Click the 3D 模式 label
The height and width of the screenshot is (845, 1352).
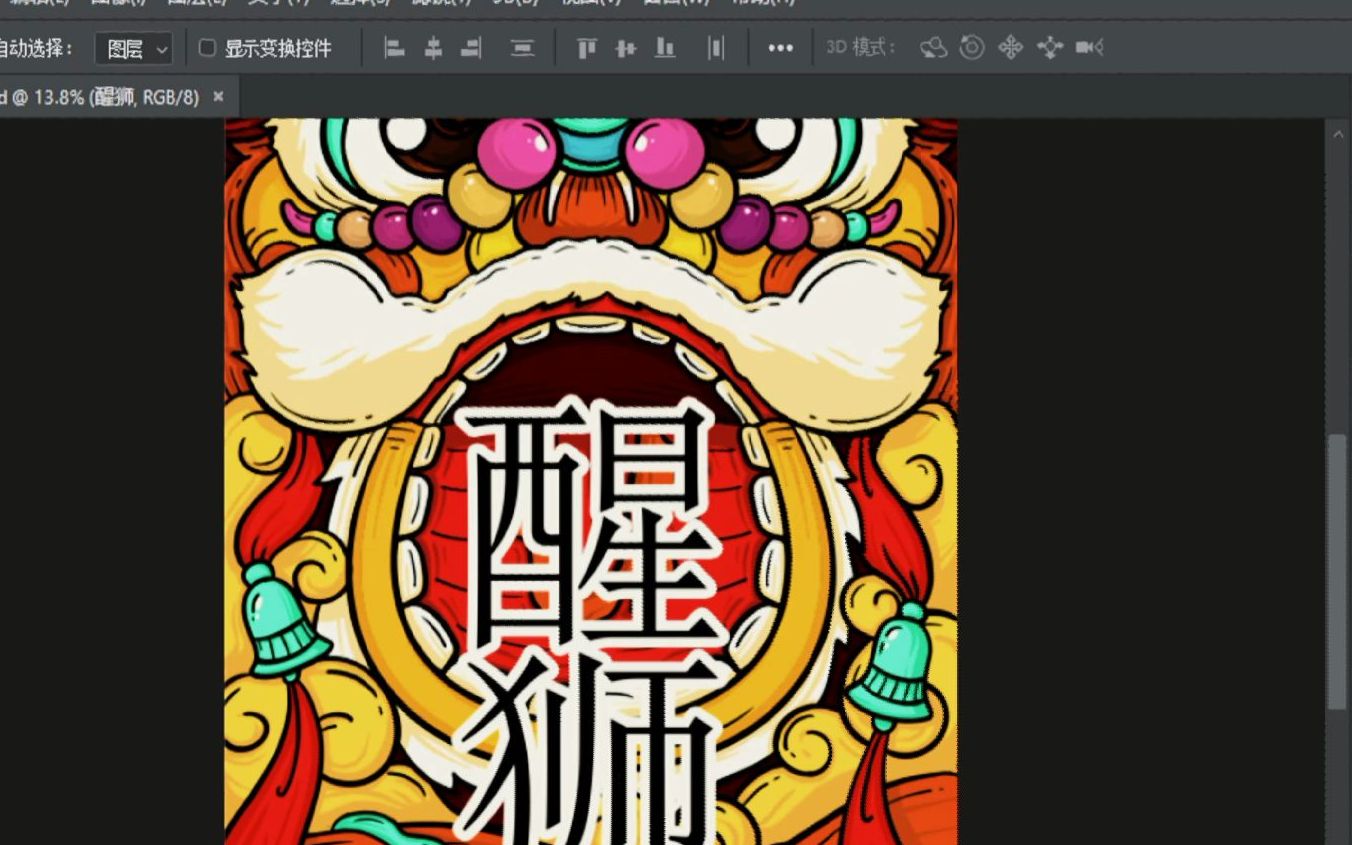[x=861, y=48]
